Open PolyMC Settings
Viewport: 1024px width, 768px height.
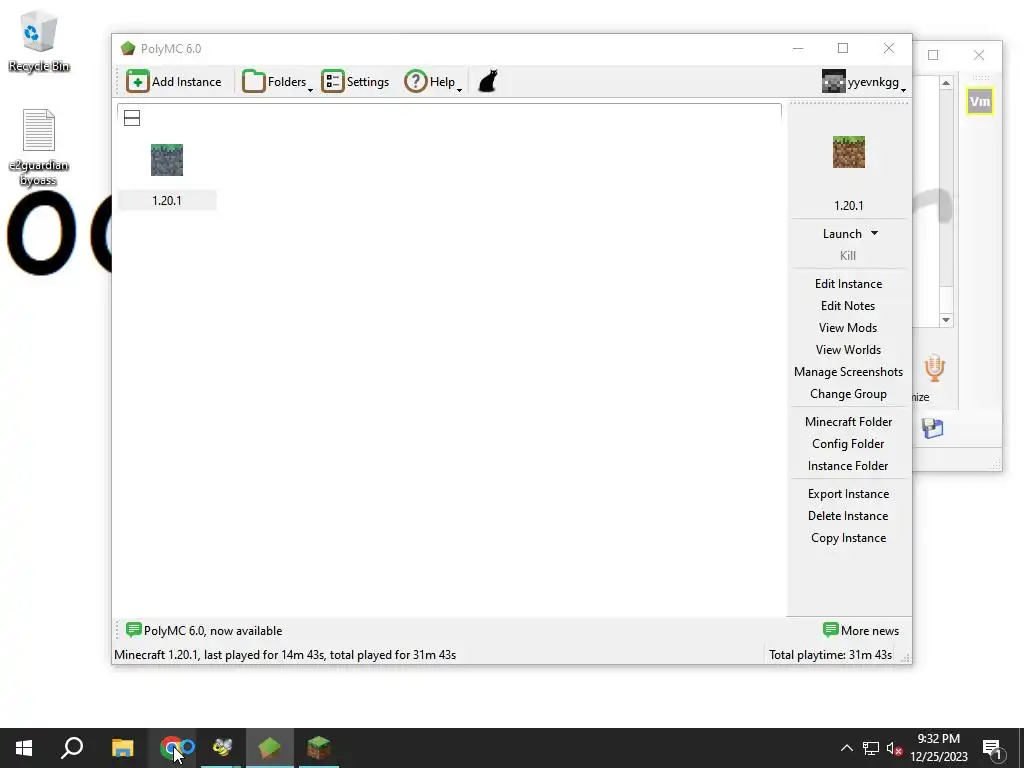[x=355, y=82]
